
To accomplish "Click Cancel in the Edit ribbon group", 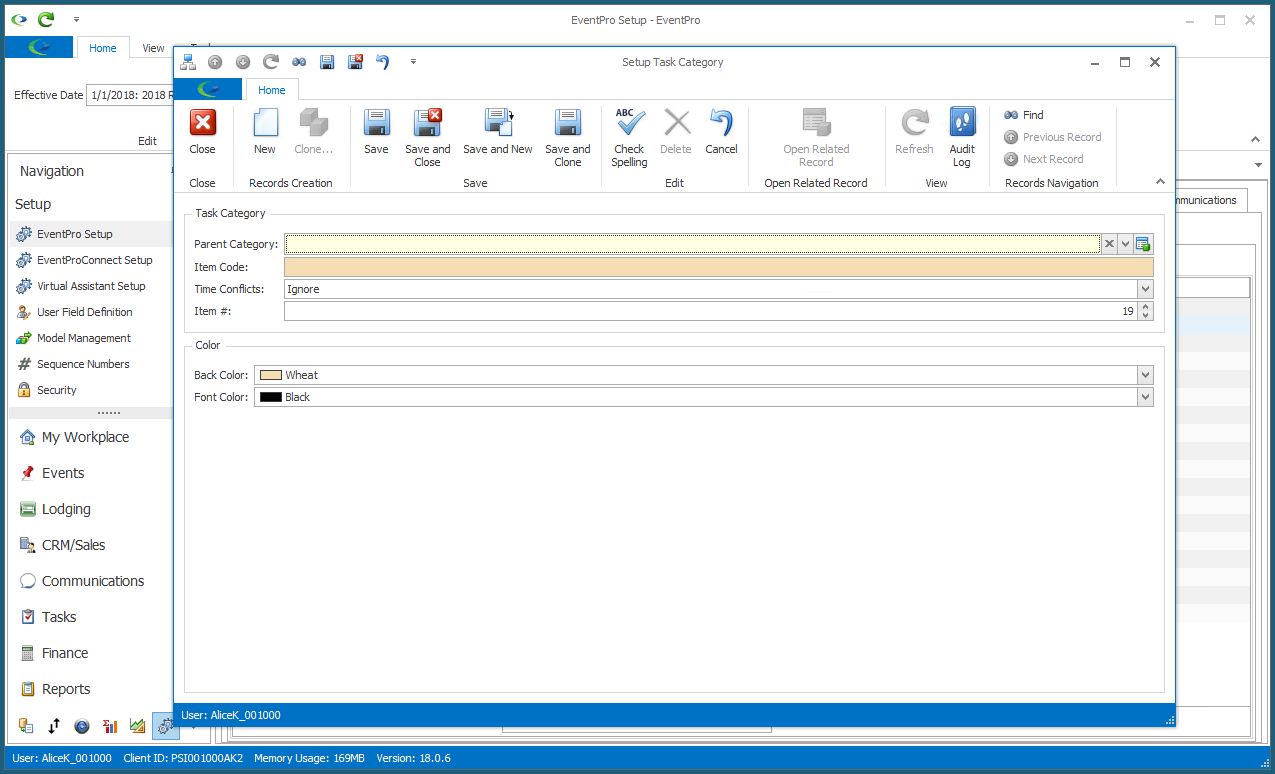I will point(721,133).
